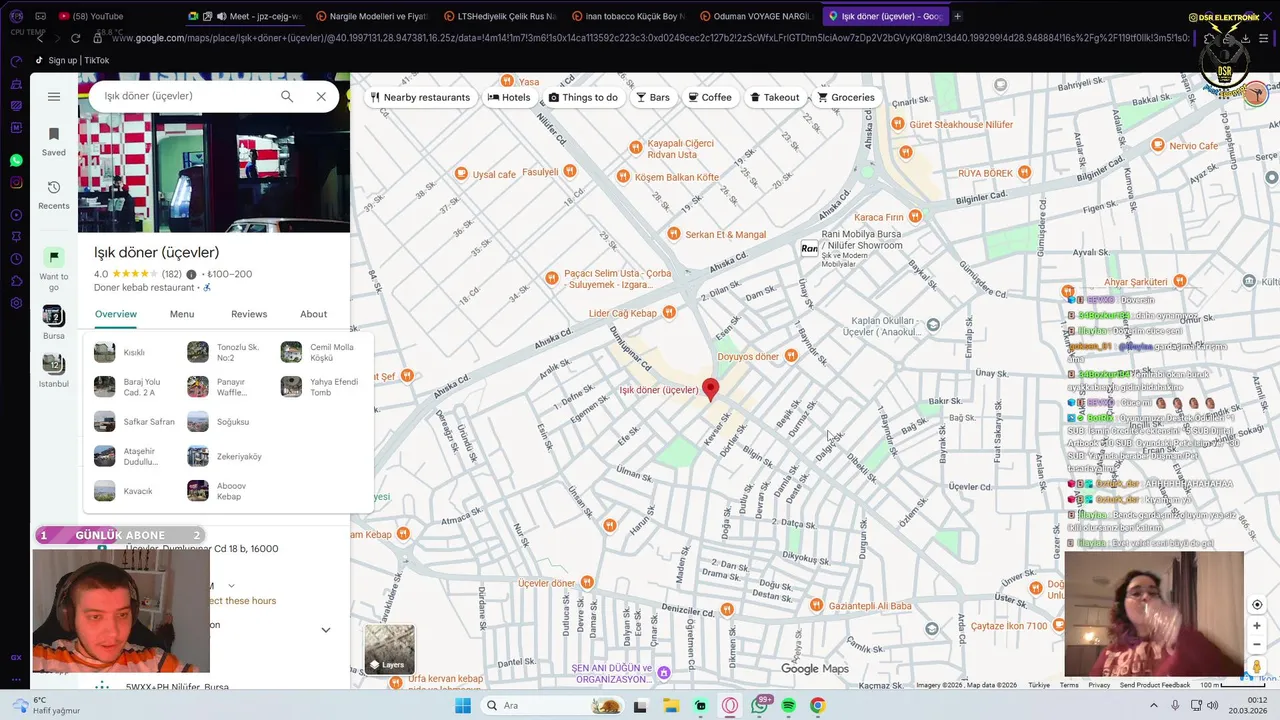Toggle the Layers satellite thumbnail

389,649
